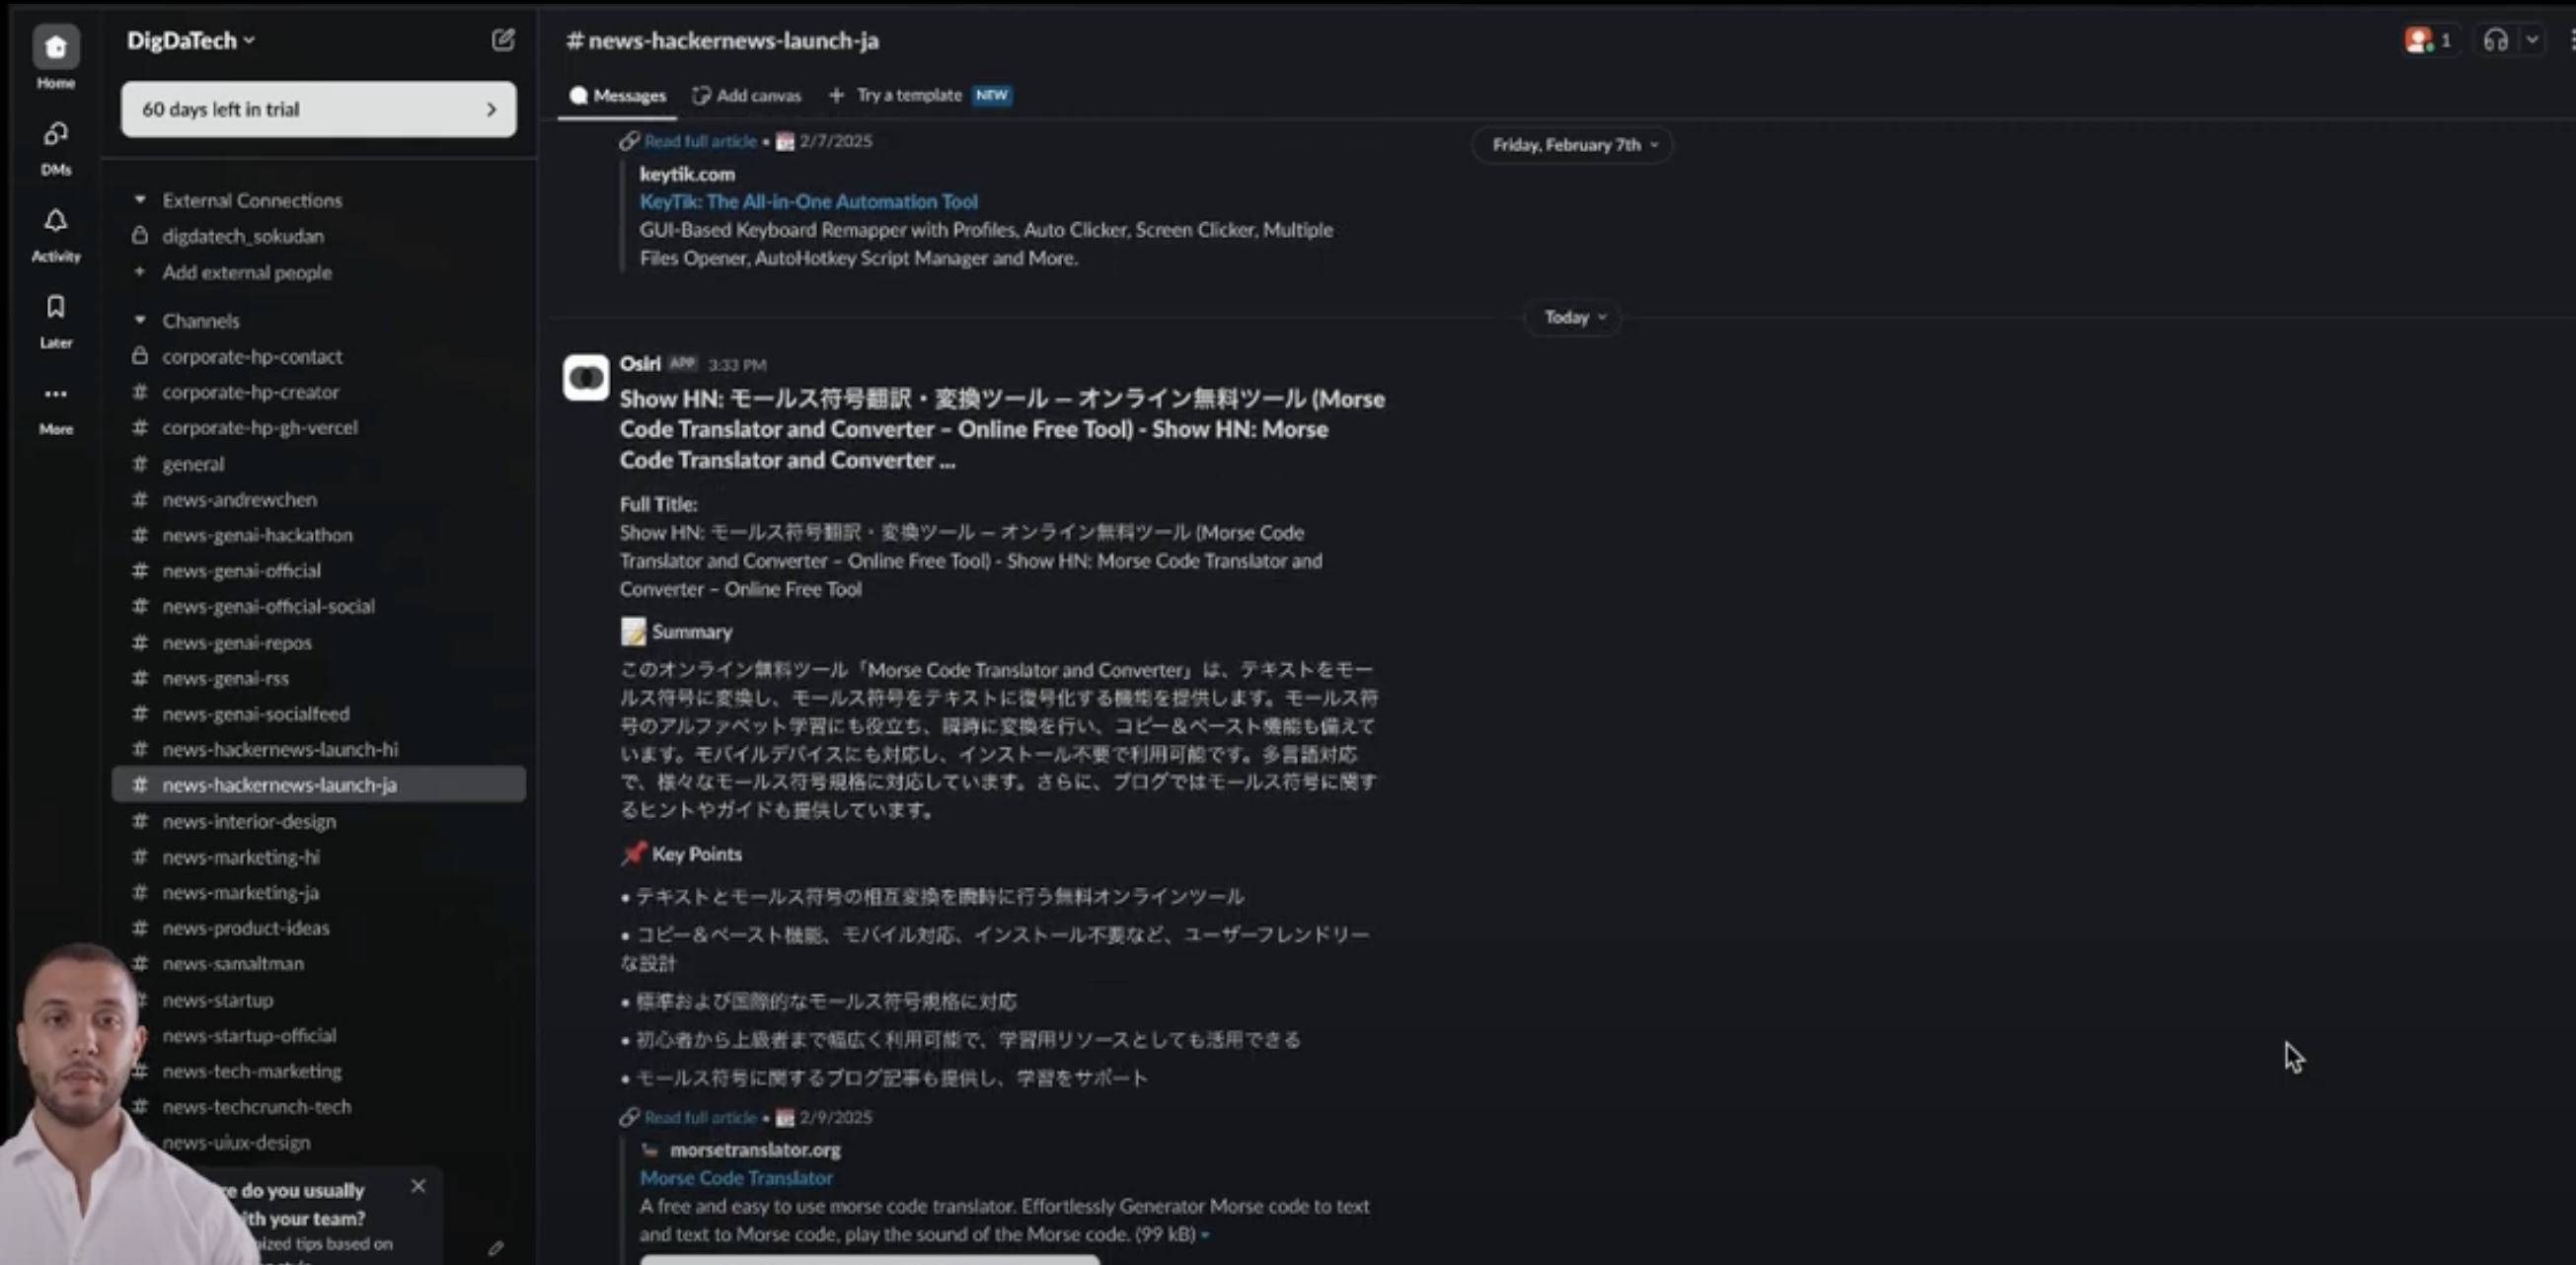Open the Activity bell icon
The image size is (2576, 1265).
[x=55, y=221]
